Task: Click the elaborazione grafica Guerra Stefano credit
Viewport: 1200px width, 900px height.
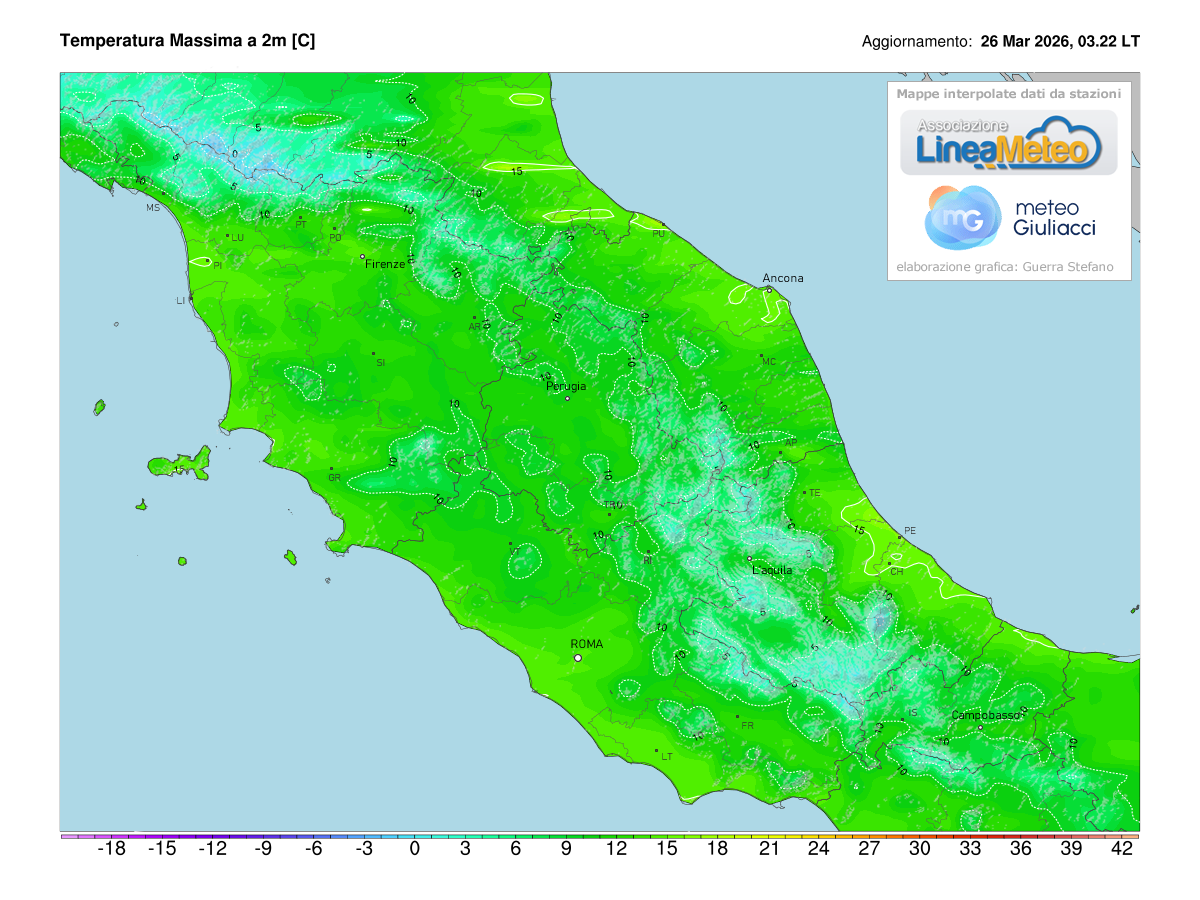Action: point(1006,267)
